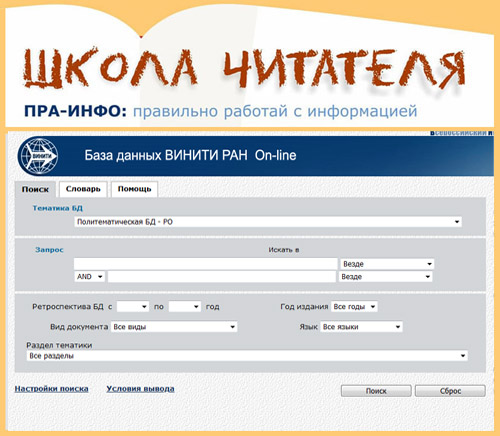Screen dimensions: 500x436
Task: Open the Ретроспектива БД start year dropdown
Action: tap(133, 306)
